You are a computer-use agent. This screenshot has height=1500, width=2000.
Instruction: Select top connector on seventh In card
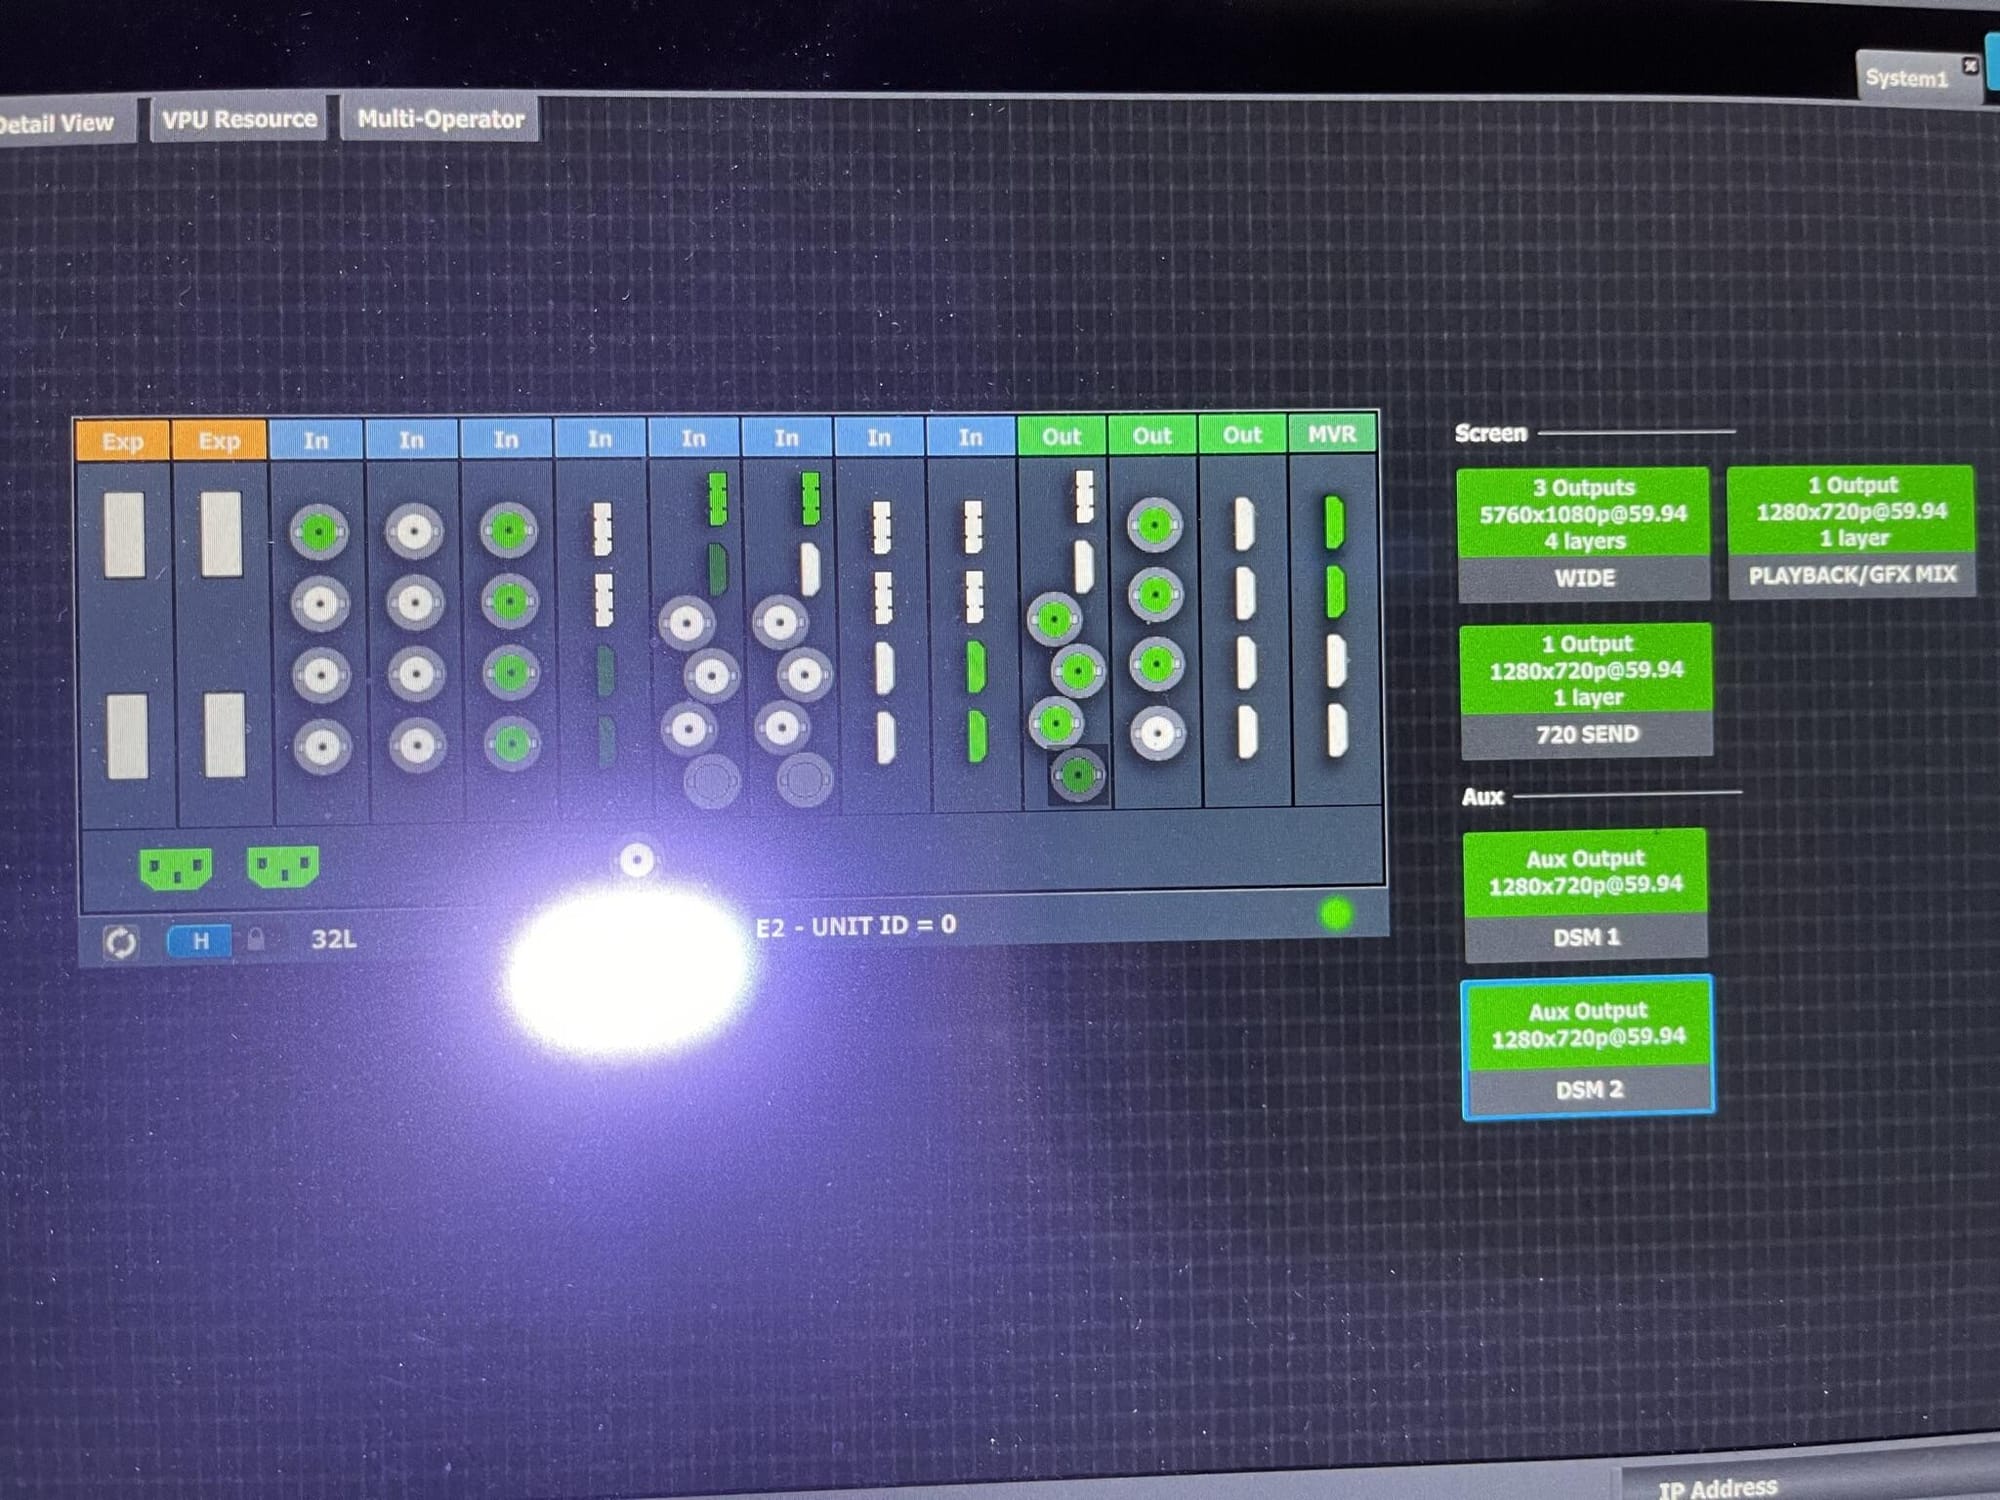[x=881, y=527]
